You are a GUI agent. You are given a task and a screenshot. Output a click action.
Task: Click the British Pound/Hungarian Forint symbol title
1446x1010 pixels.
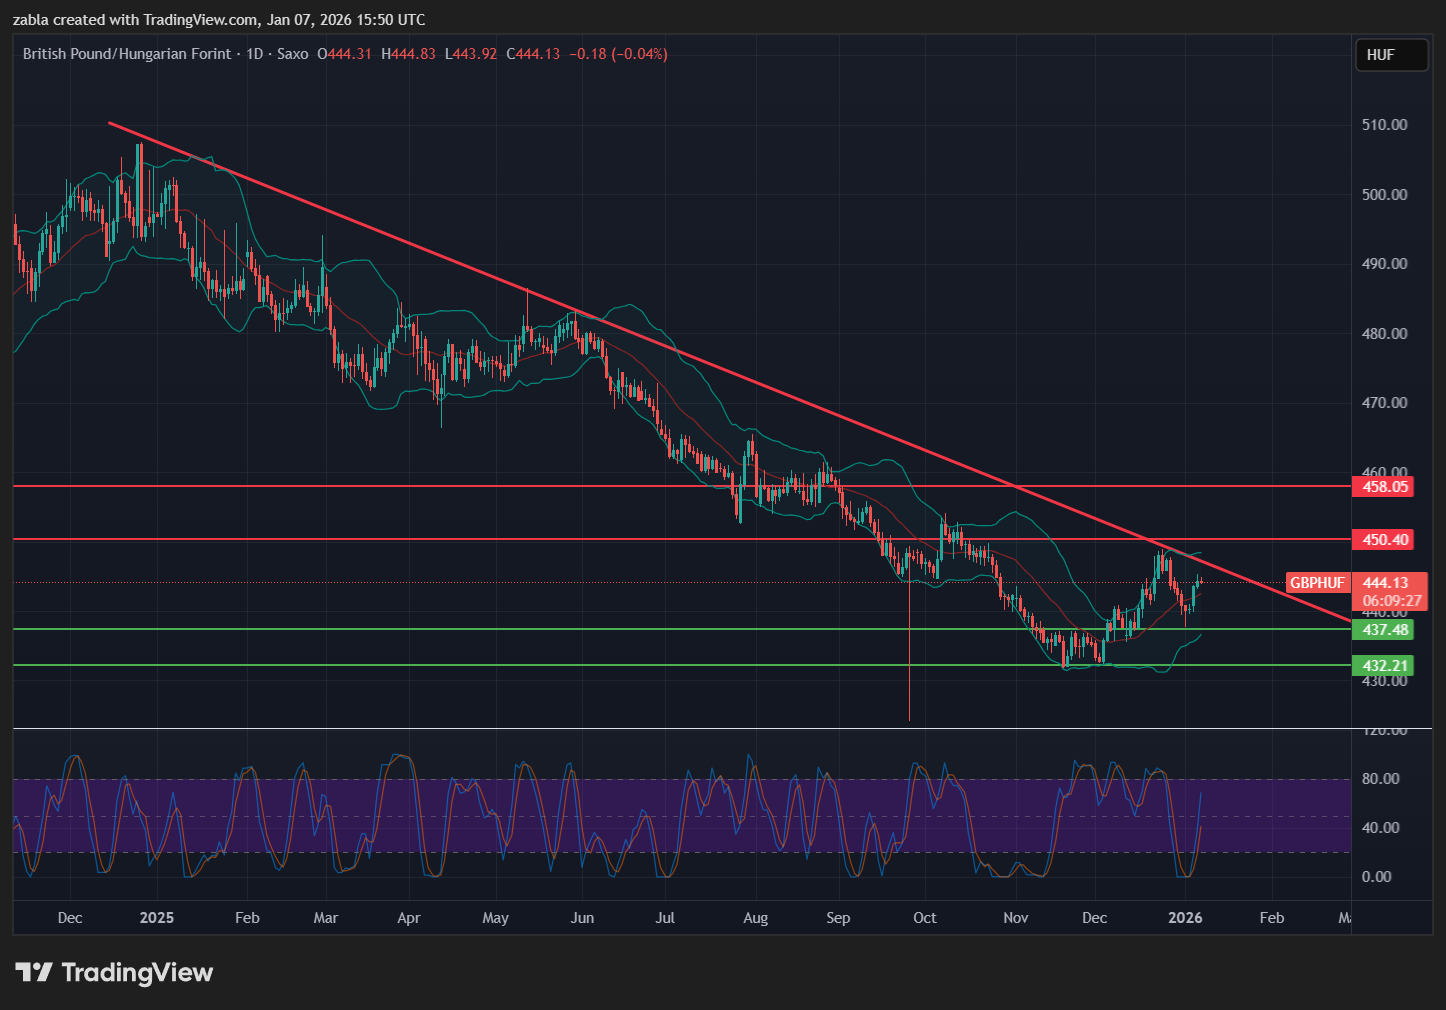coord(127,54)
